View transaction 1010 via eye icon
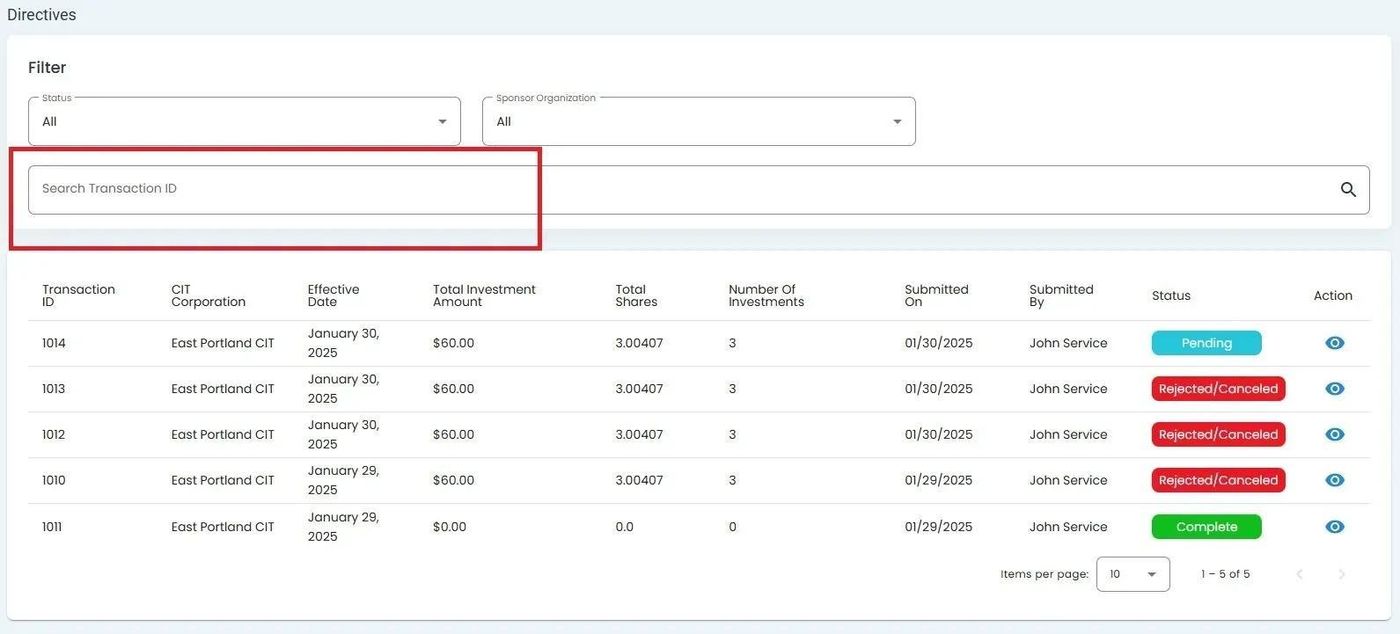This screenshot has width=1400, height=634. (x=1334, y=481)
